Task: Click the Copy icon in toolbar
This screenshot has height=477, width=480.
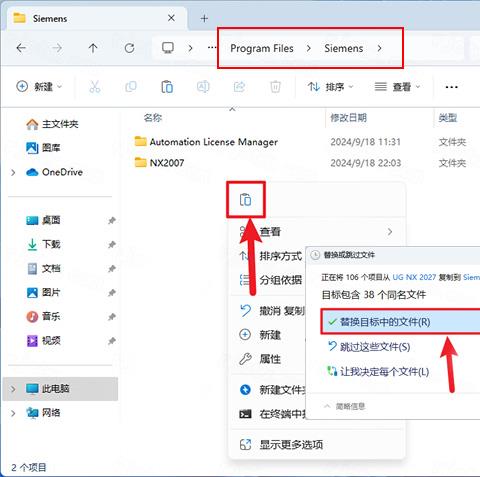Action: coord(131,87)
